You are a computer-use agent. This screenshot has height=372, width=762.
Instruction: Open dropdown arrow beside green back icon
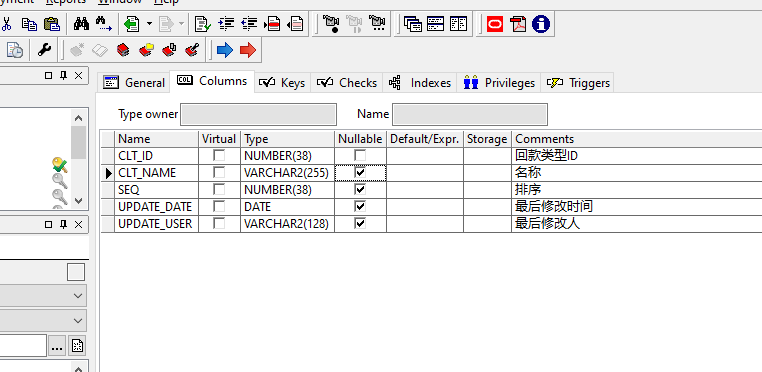tap(149, 23)
